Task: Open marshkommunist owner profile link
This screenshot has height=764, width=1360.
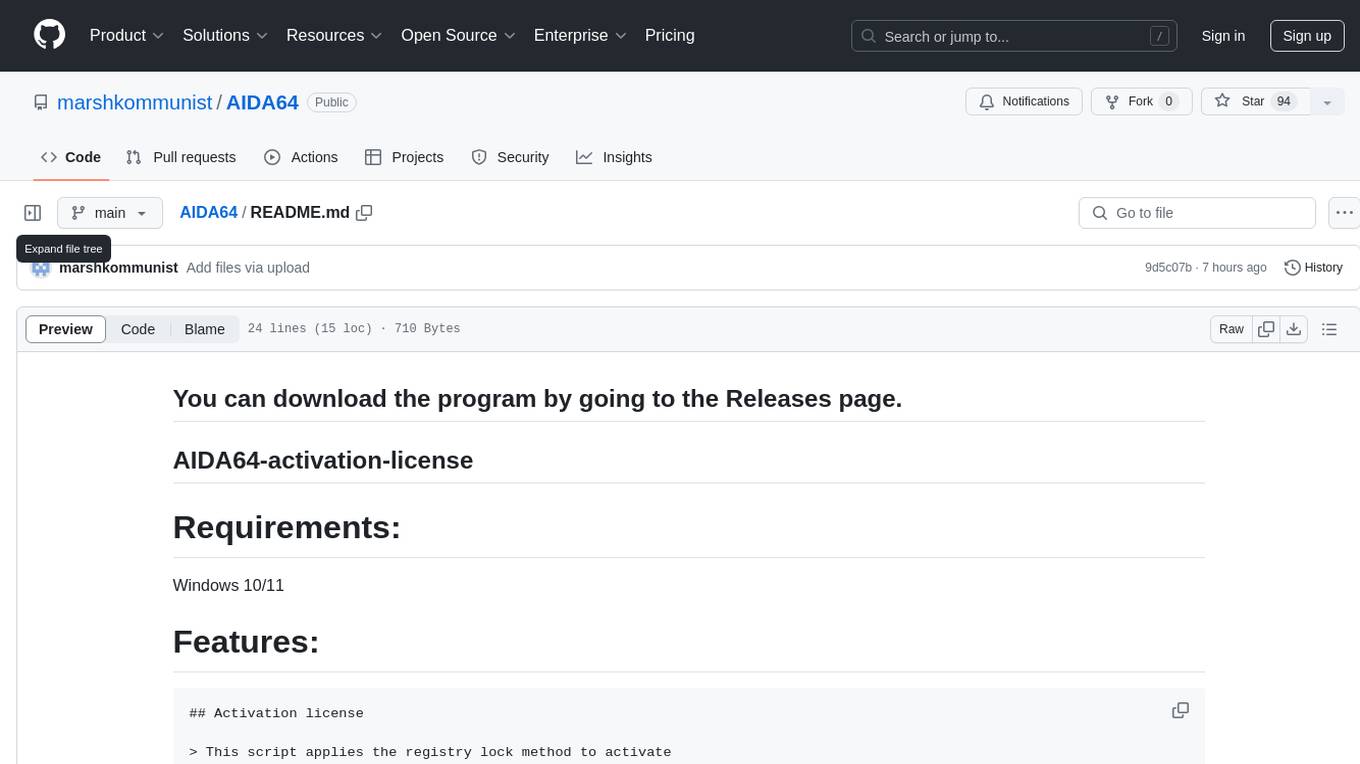Action: pos(135,102)
